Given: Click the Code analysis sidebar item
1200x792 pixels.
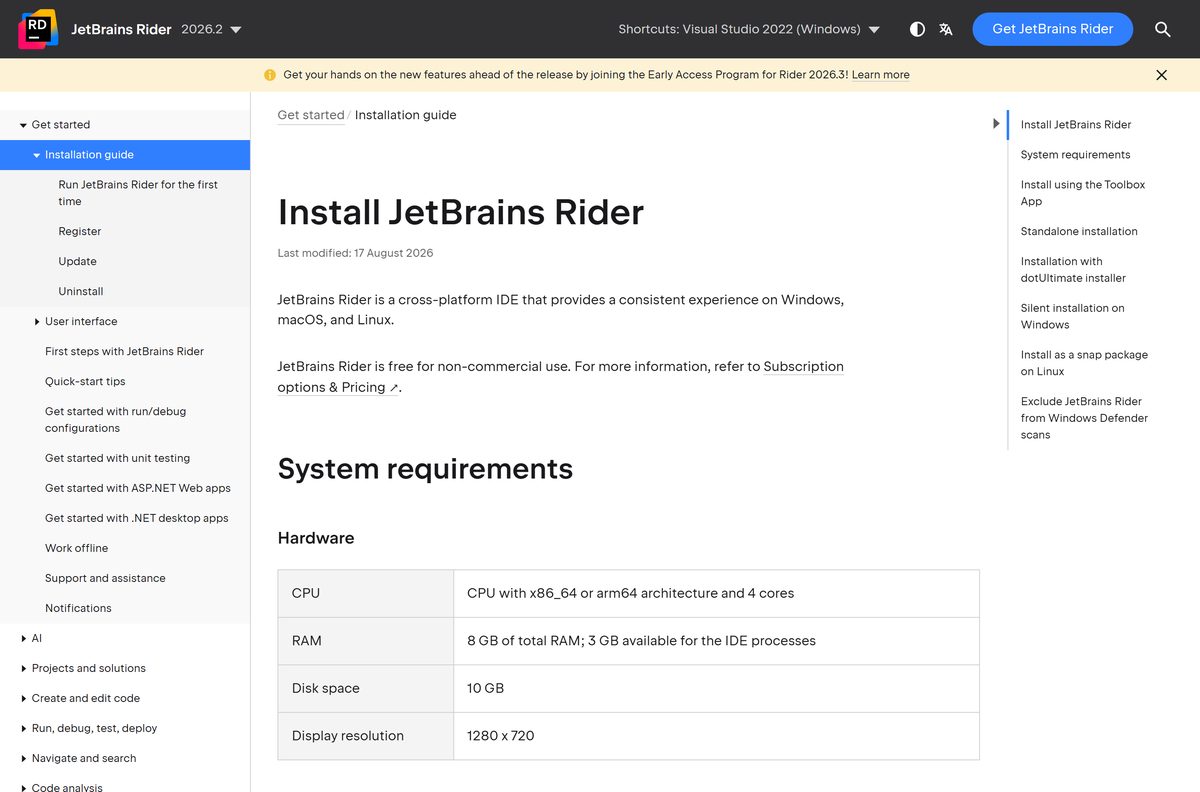Looking at the screenshot, I should pos(67,787).
